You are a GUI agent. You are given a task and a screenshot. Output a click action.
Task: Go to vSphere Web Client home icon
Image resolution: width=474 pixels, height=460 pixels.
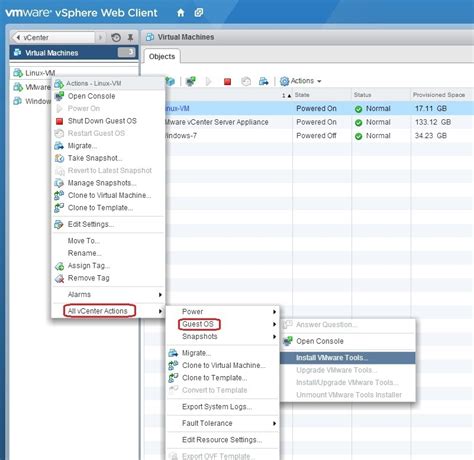tap(180, 13)
